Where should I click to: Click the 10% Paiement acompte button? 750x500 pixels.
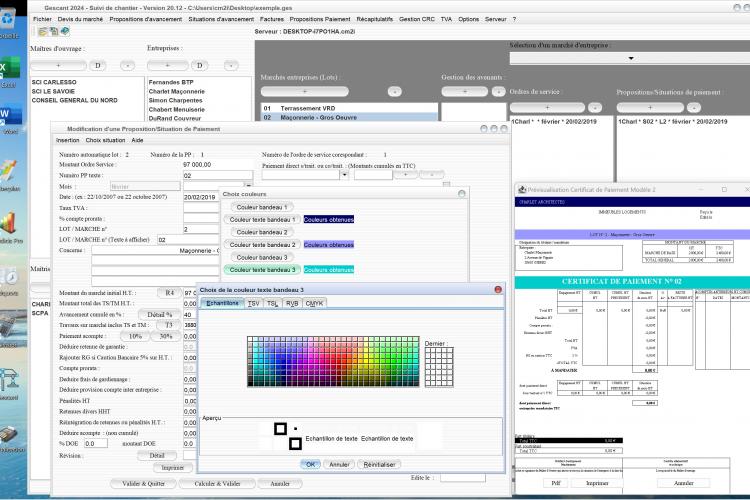click(x=135, y=336)
